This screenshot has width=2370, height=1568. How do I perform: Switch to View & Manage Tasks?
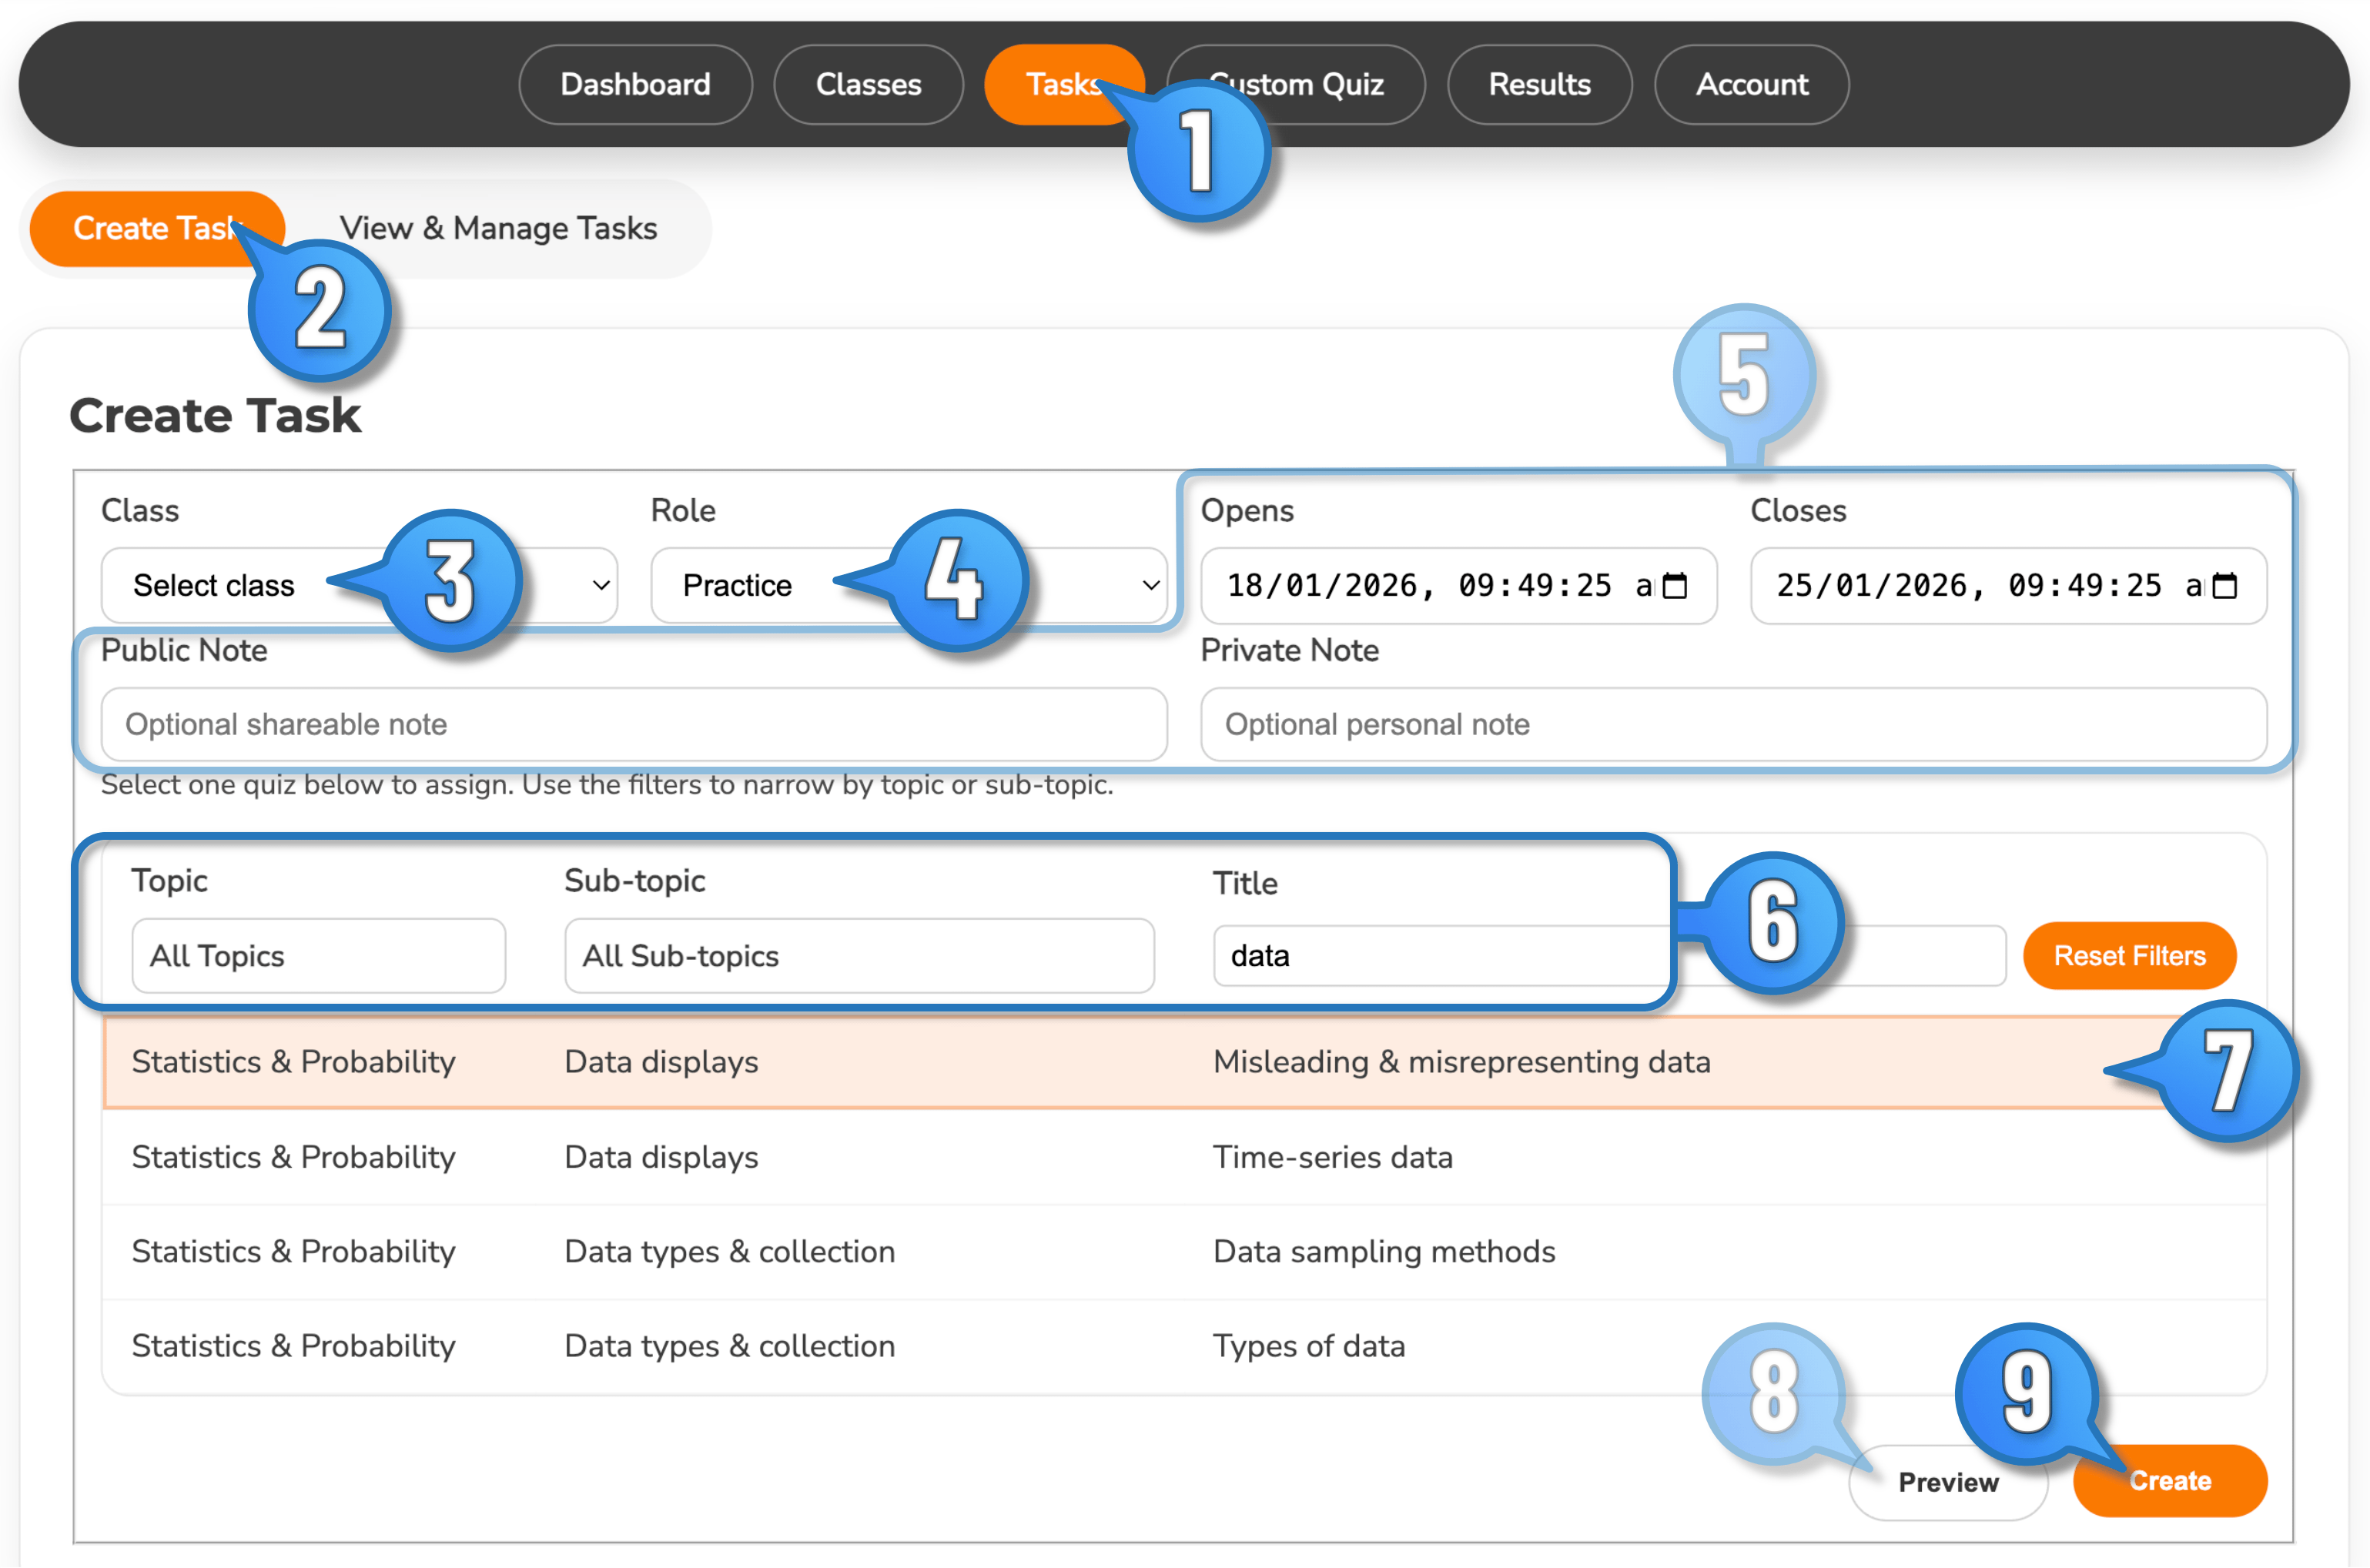[x=498, y=229]
